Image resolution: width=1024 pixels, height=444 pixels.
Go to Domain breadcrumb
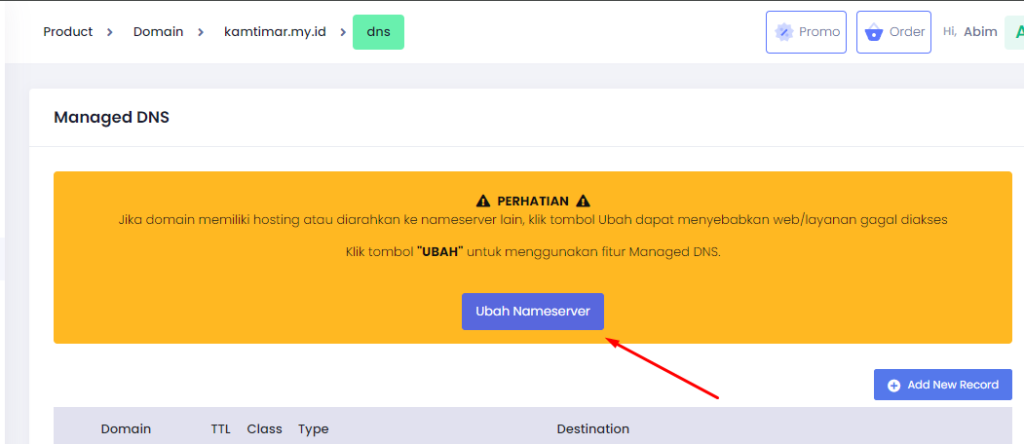(x=158, y=32)
